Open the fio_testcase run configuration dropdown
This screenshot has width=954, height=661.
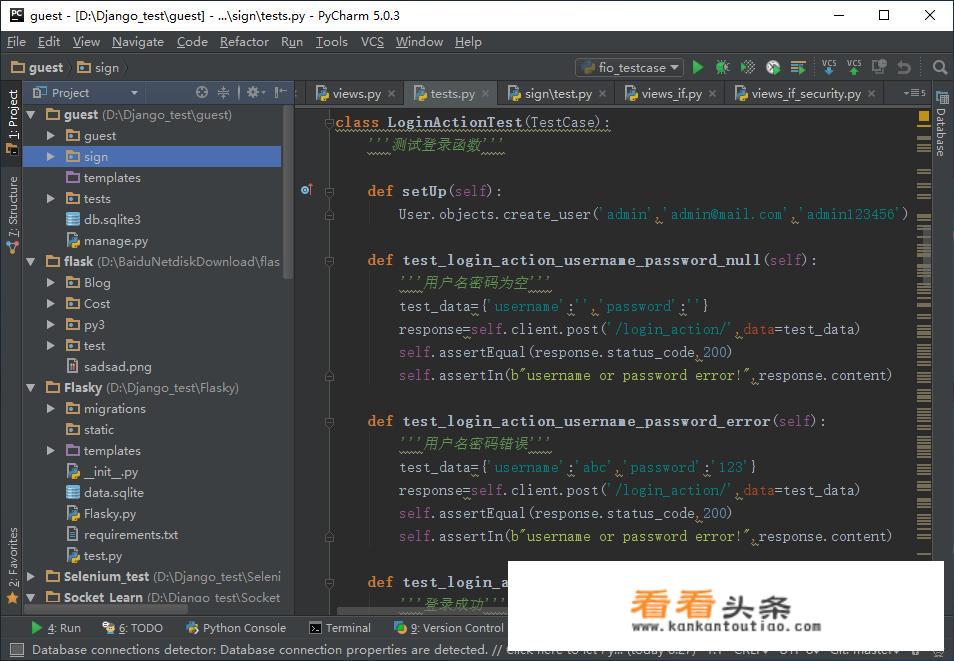coord(630,68)
